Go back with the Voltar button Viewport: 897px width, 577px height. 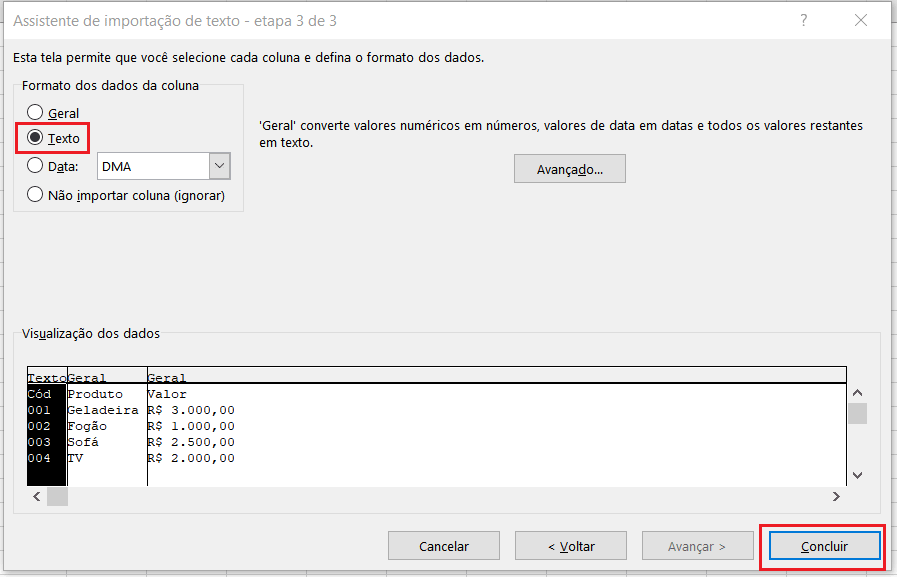click(570, 546)
